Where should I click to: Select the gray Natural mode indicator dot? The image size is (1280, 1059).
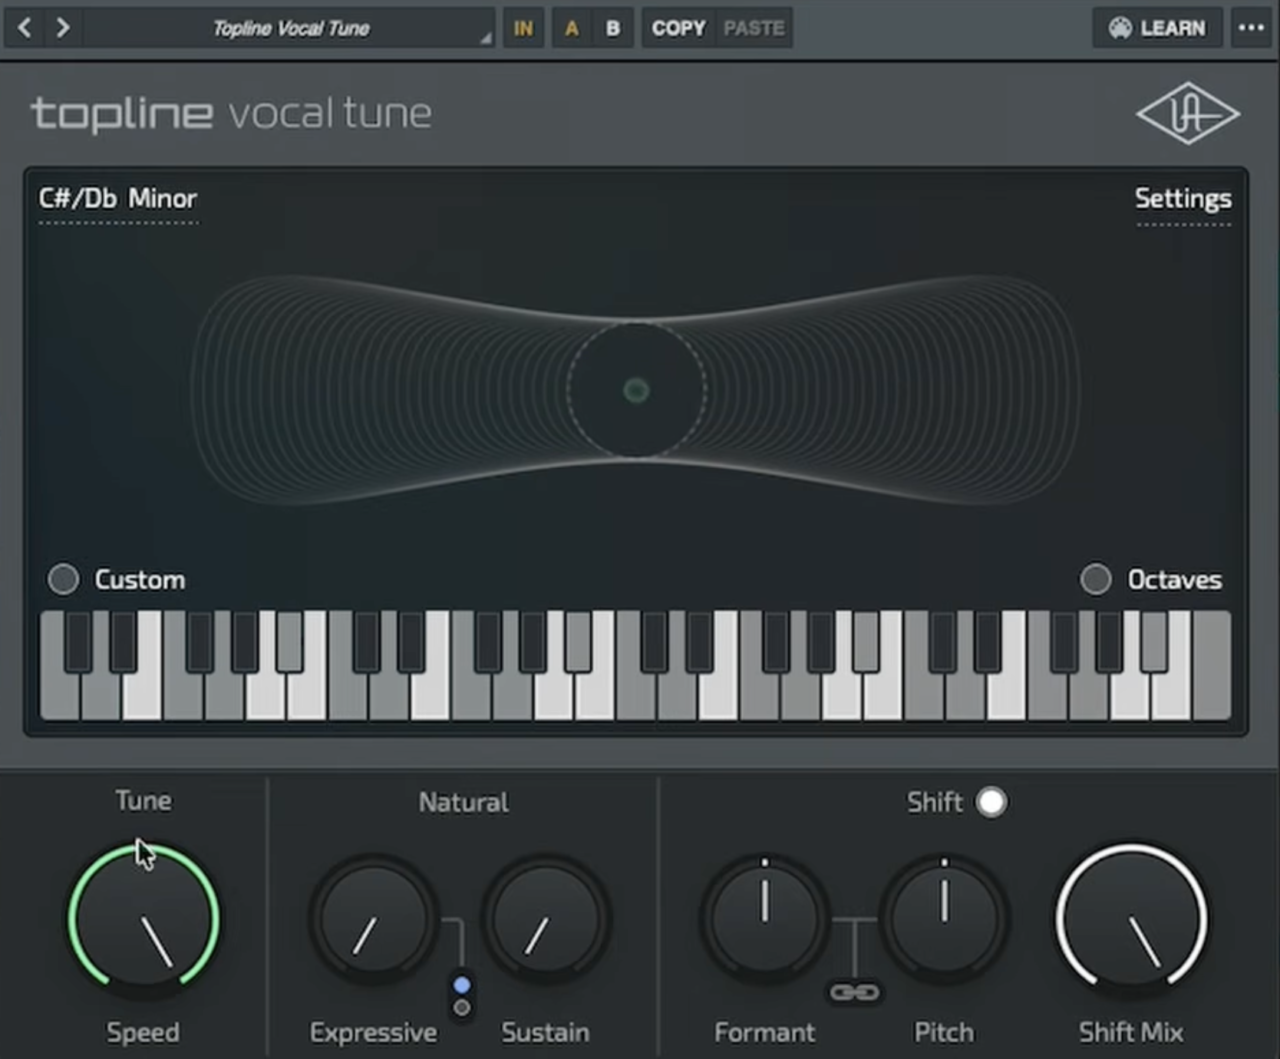point(462,1008)
